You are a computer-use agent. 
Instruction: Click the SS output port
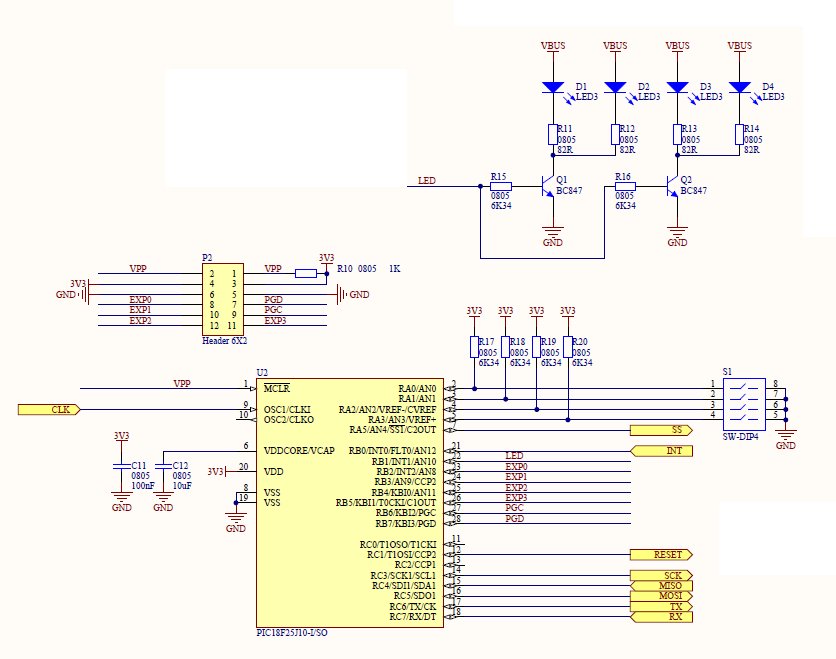click(661, 430)
